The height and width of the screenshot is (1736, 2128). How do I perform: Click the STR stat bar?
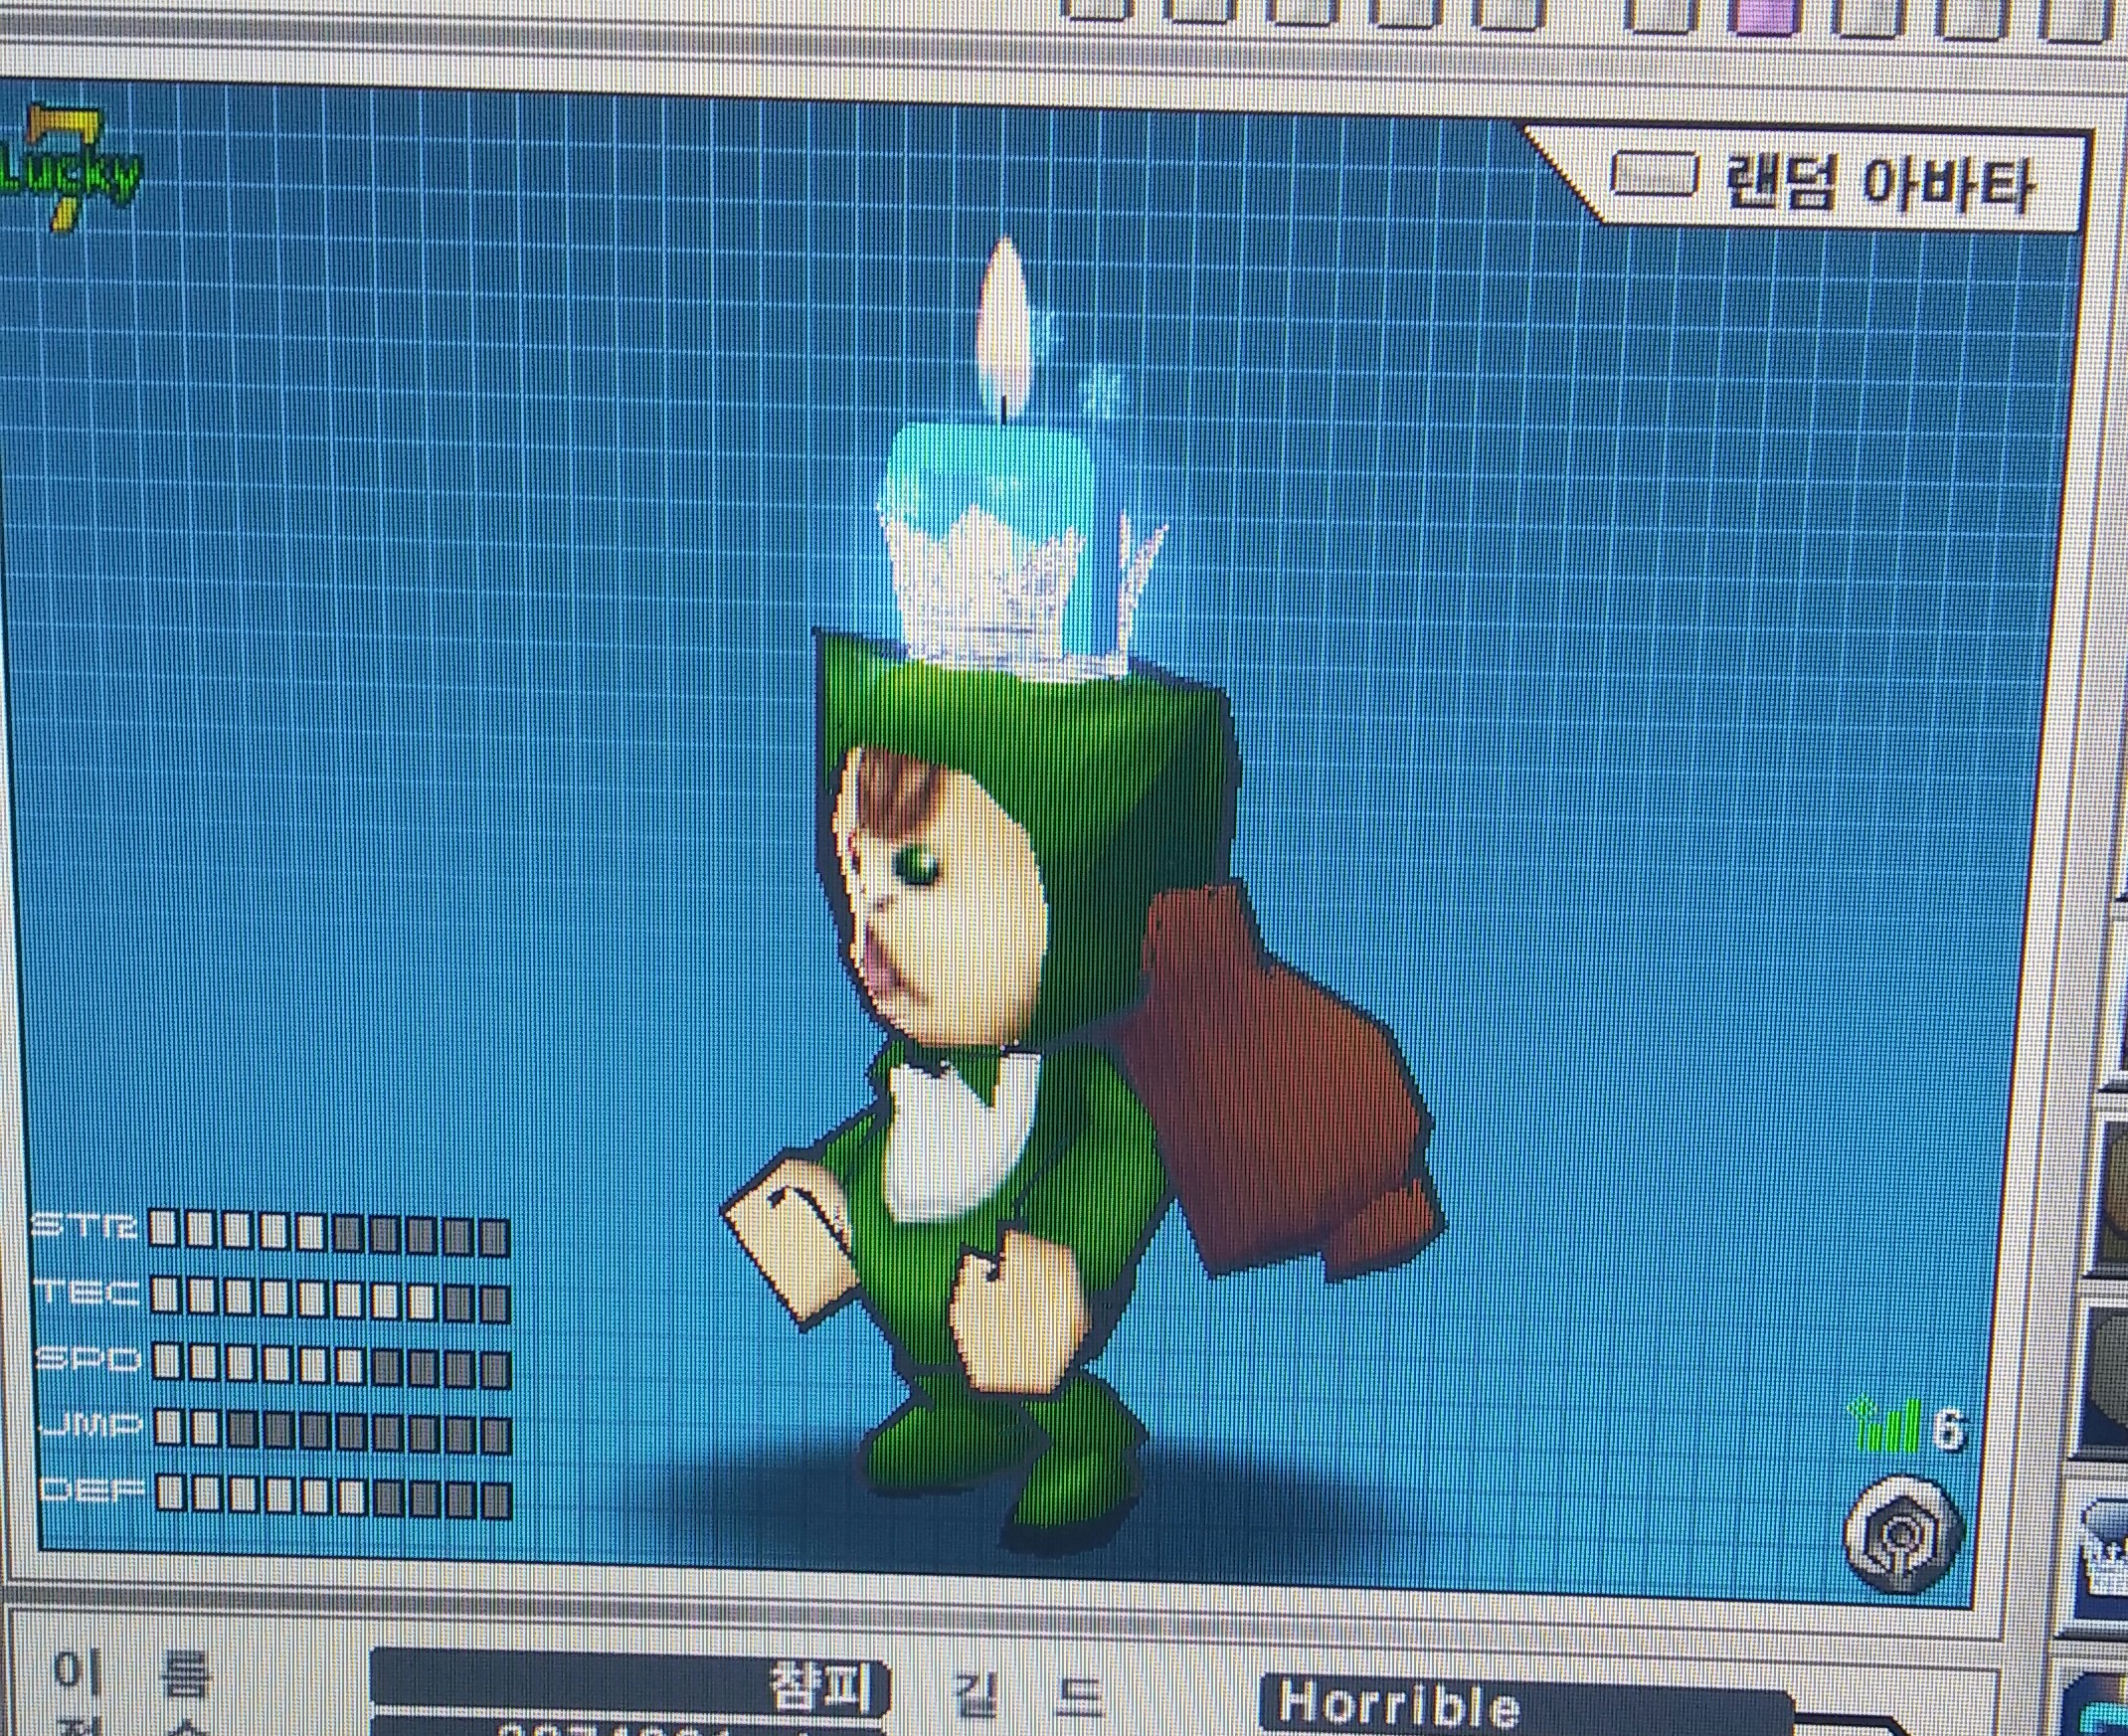pyautogui.click(x=328, y=1232)
